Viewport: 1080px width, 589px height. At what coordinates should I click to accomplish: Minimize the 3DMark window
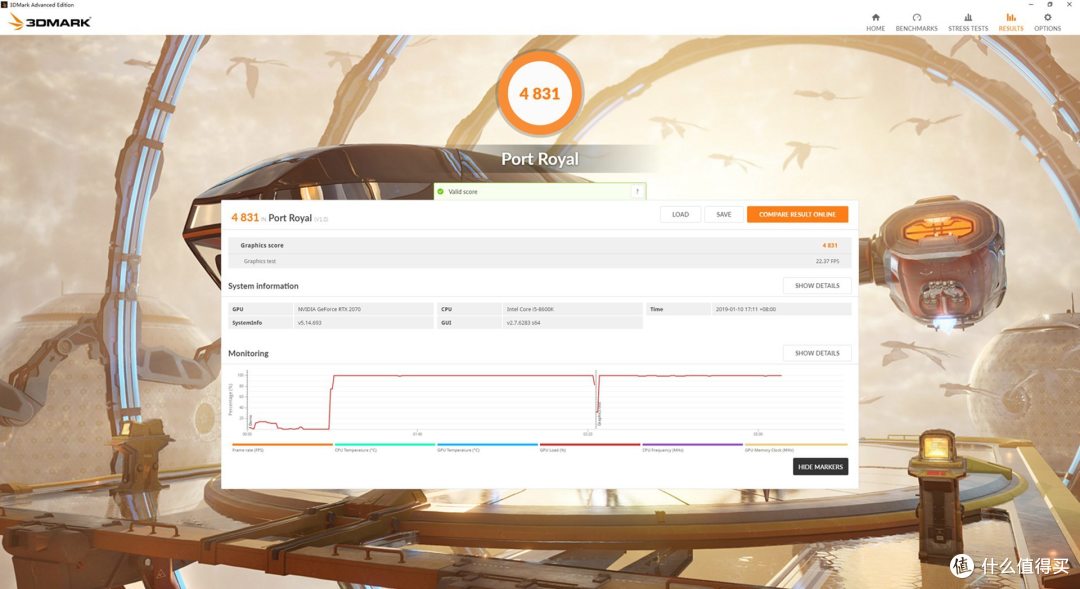(1031, 4)
